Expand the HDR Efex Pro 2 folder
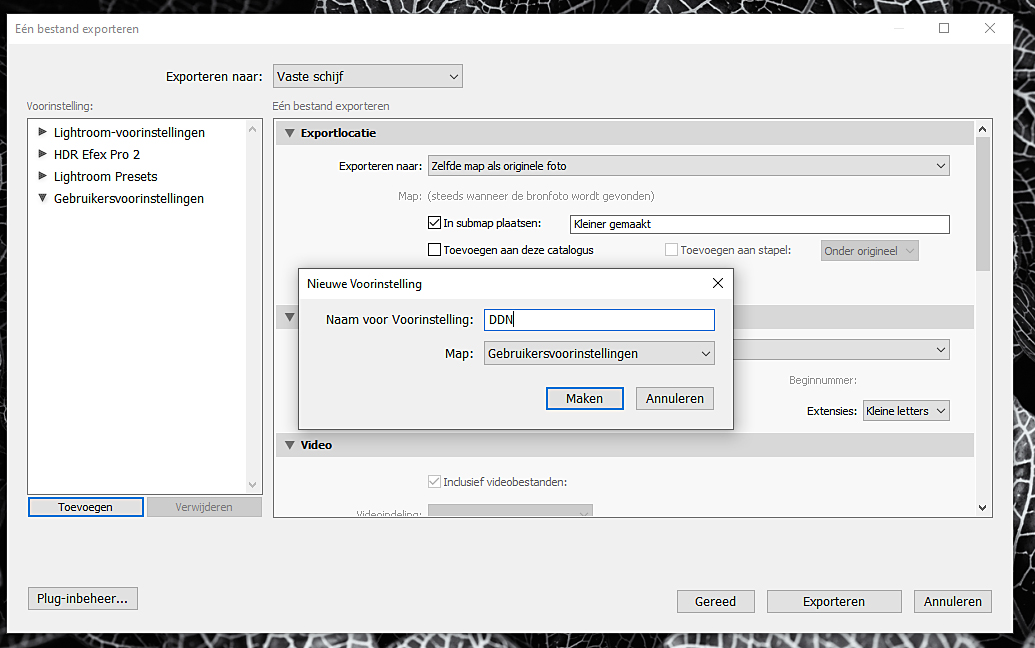The height and width of the screenshot is (648, 1035). pos(42,154)
